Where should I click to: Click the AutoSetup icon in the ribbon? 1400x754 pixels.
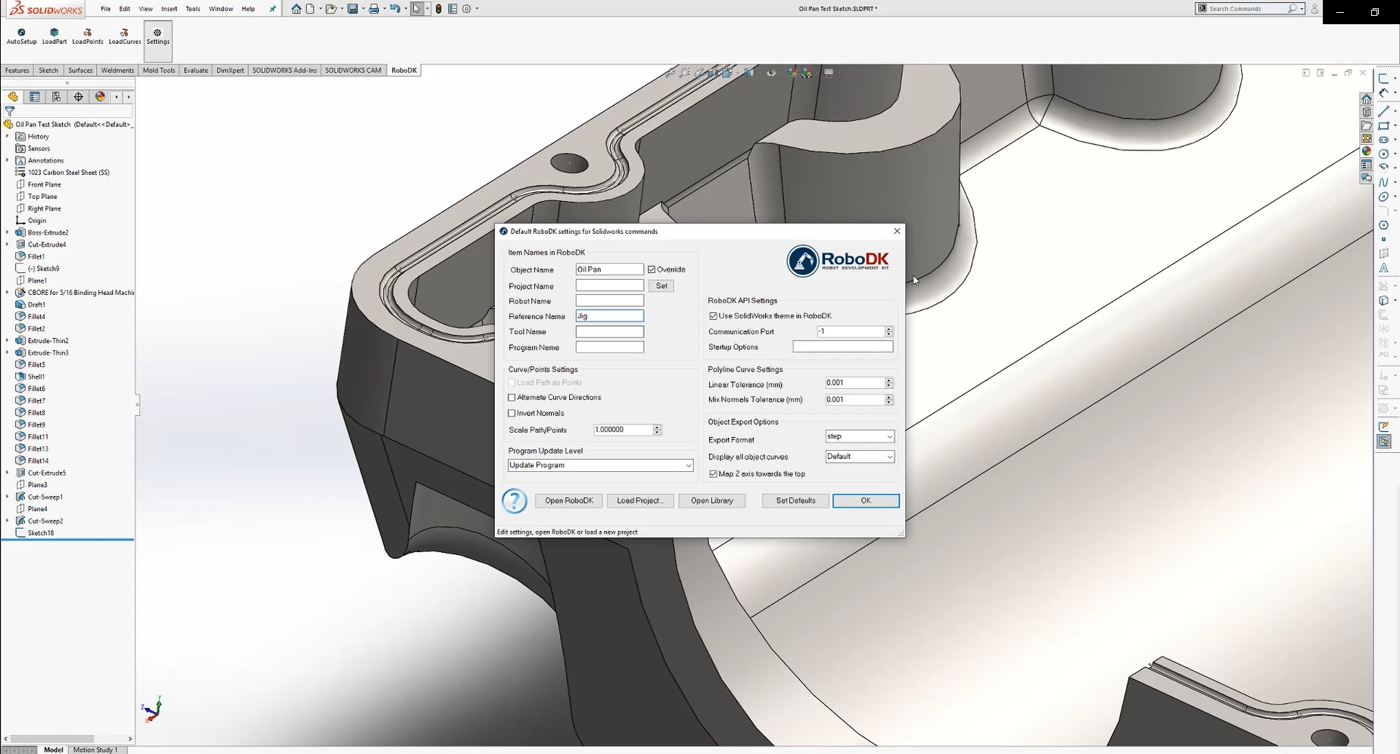(21, 37)
